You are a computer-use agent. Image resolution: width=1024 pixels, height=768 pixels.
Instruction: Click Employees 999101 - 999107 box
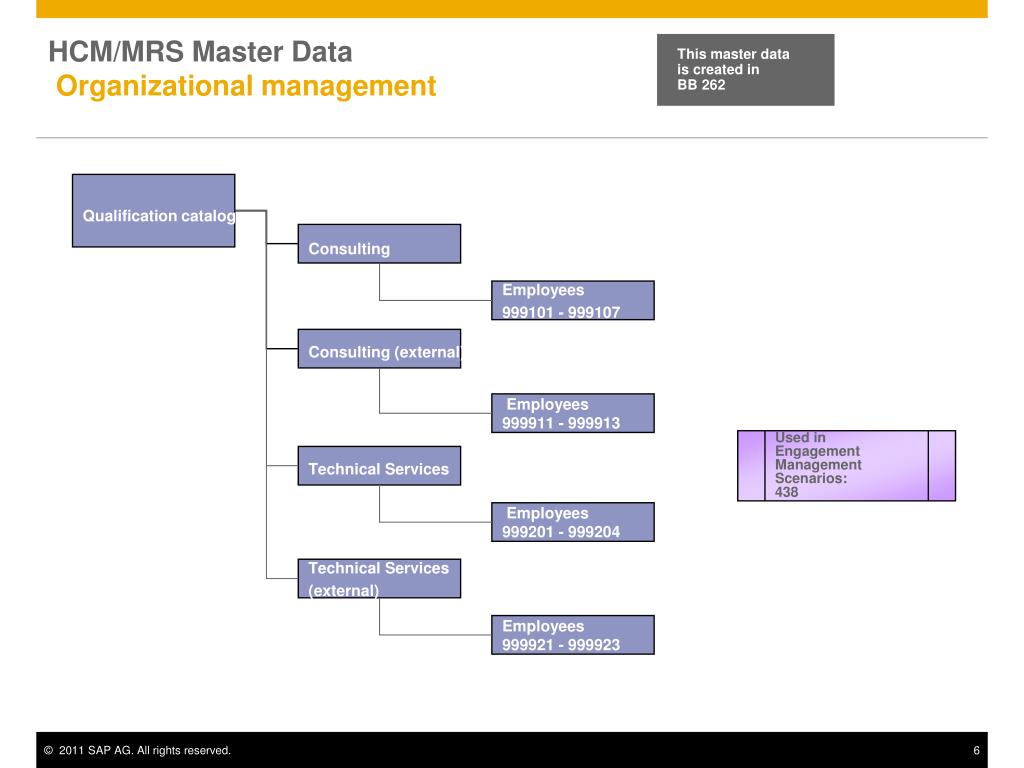coord(573,300)
